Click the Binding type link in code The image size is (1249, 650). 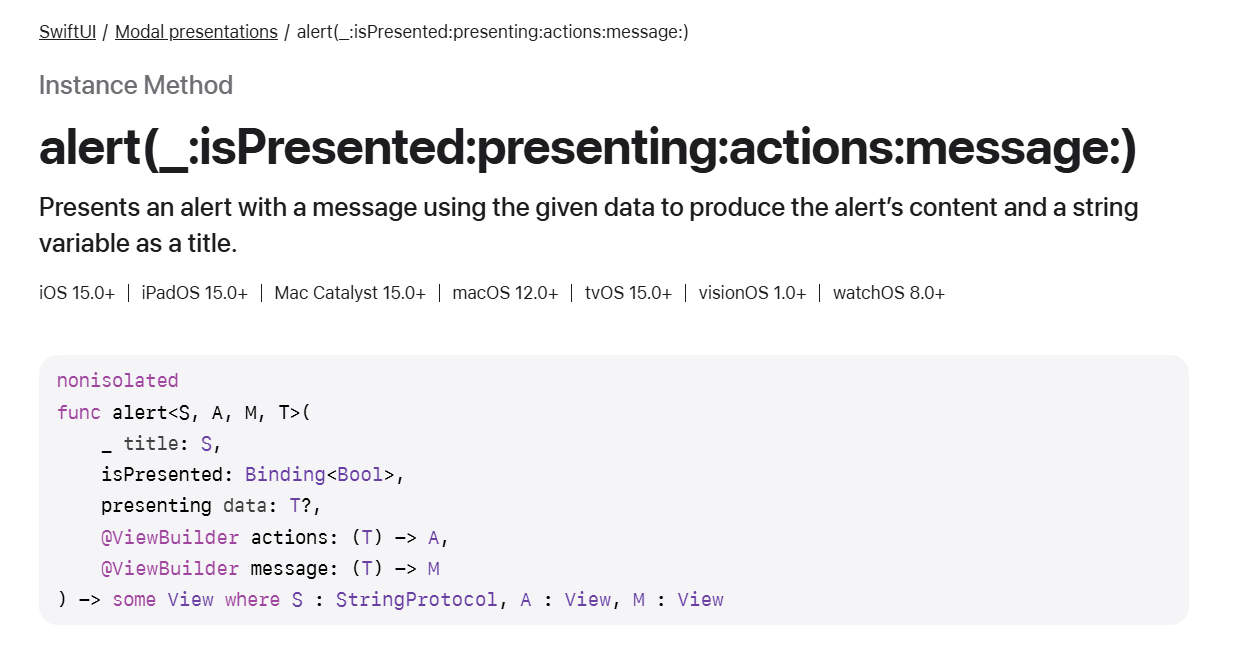(285, 474)
